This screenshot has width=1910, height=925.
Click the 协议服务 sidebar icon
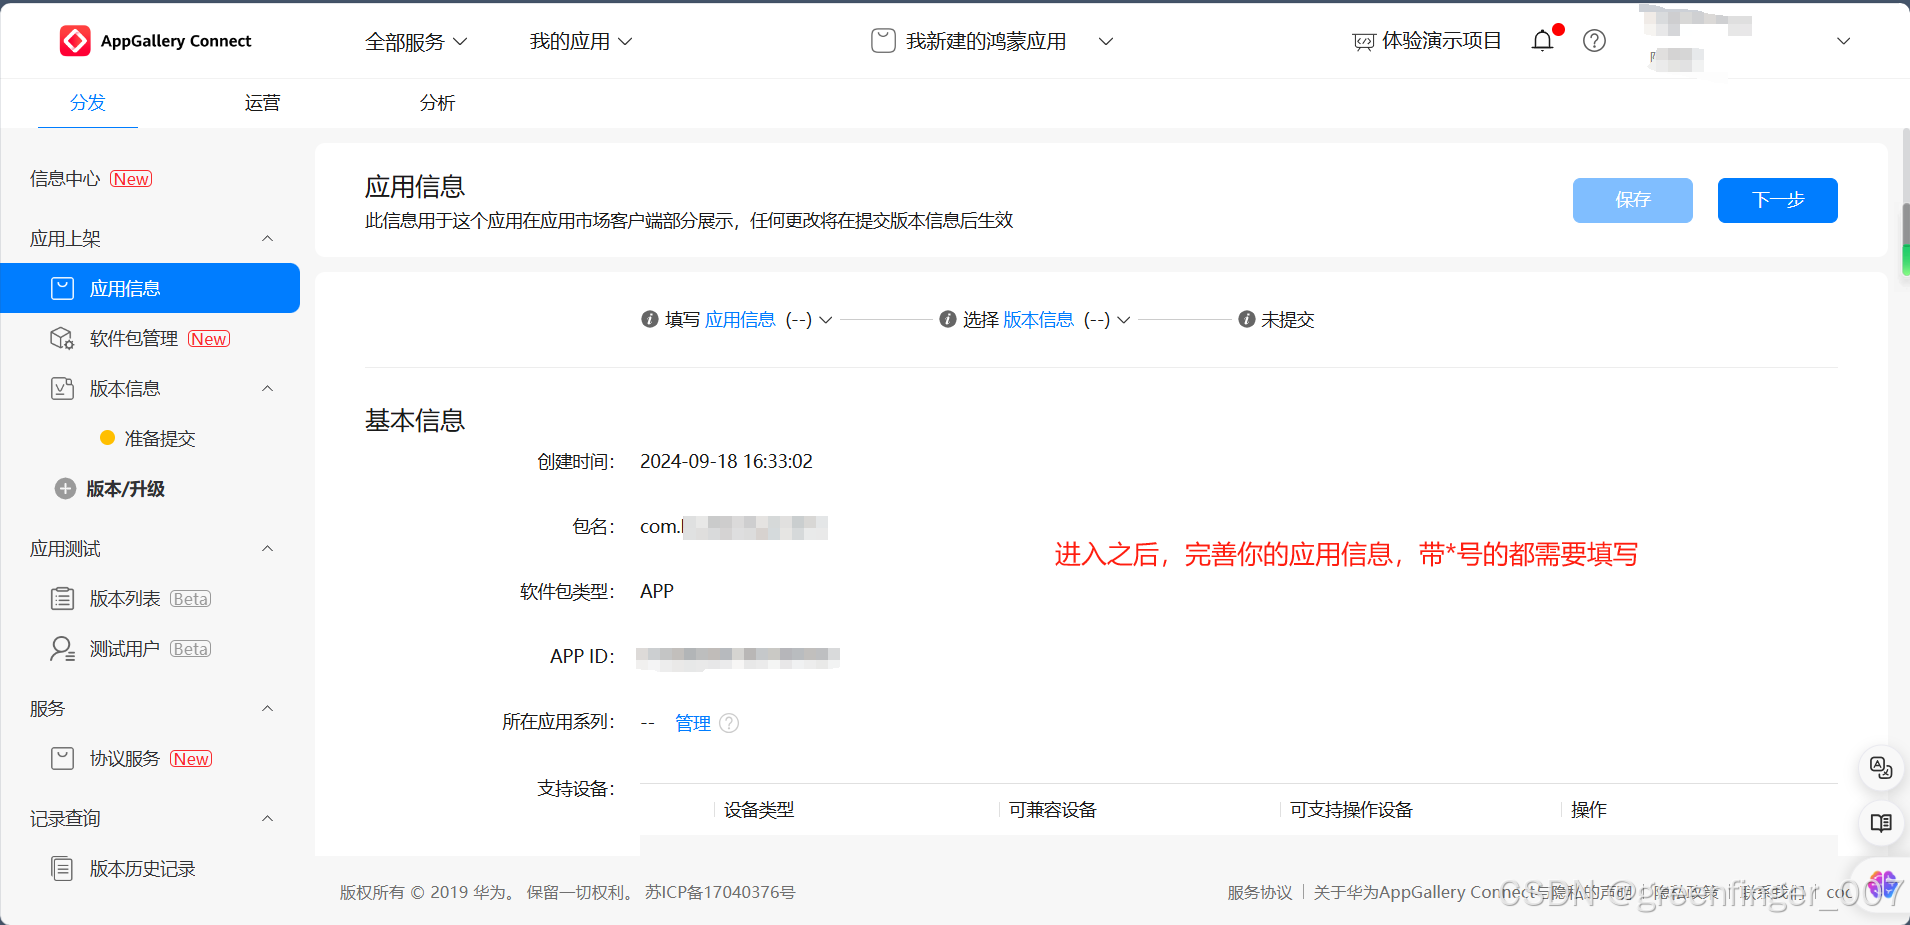62,758
